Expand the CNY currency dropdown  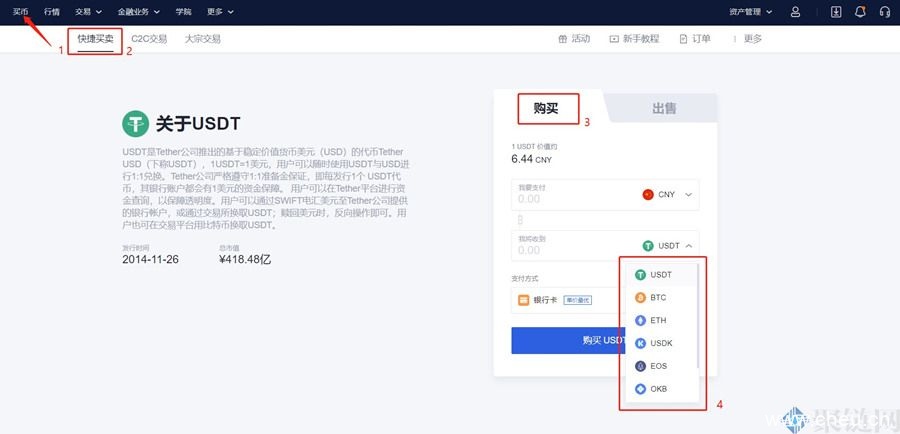[x=668, y=195]
